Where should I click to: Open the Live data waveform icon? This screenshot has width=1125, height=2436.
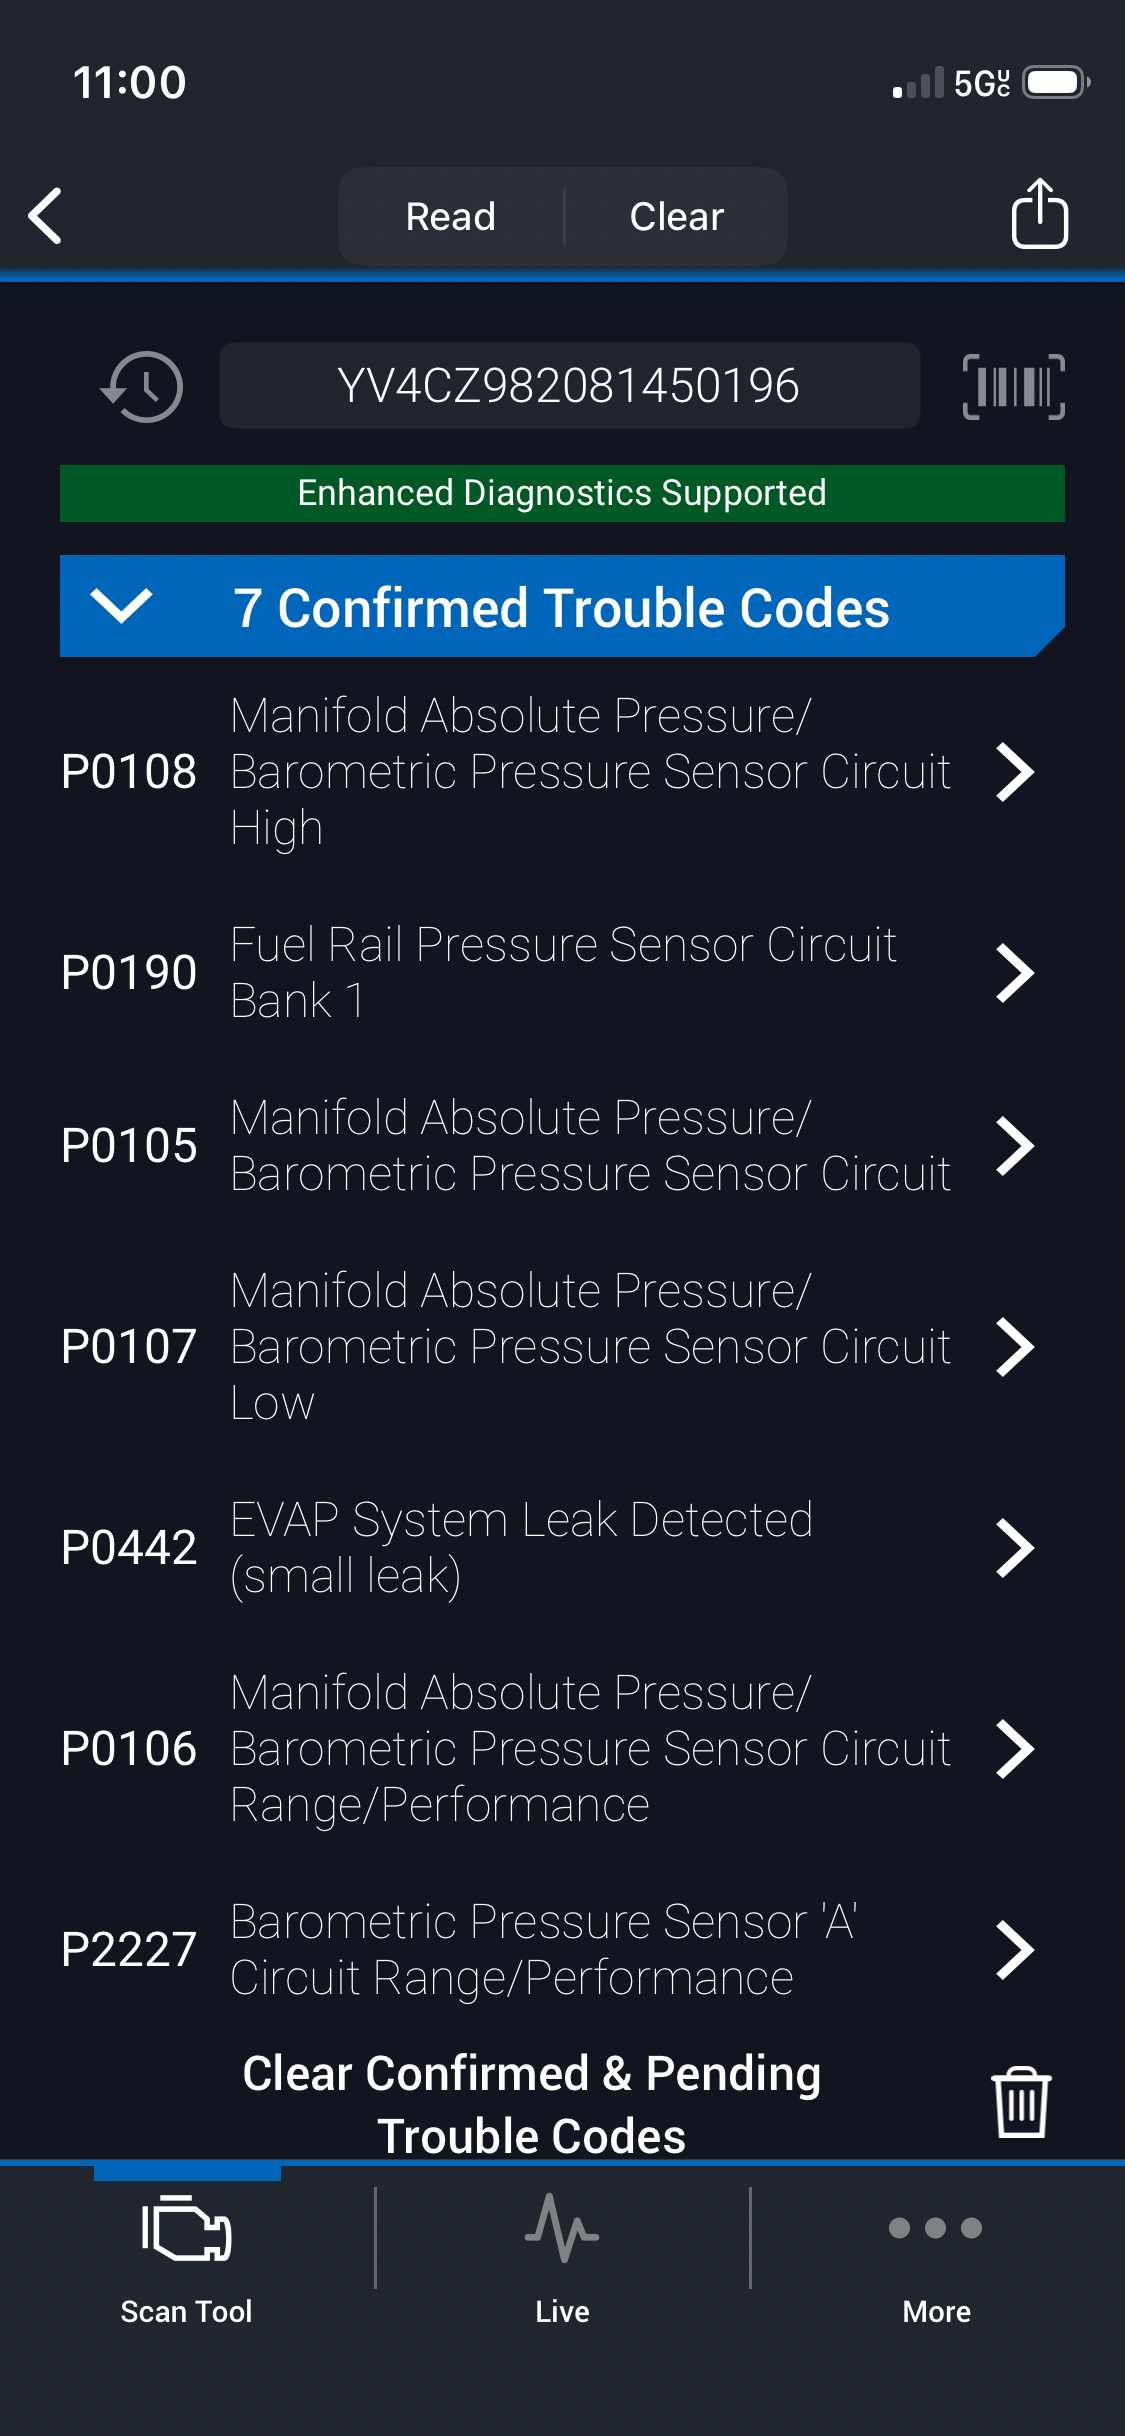(x=562, y=2229)
